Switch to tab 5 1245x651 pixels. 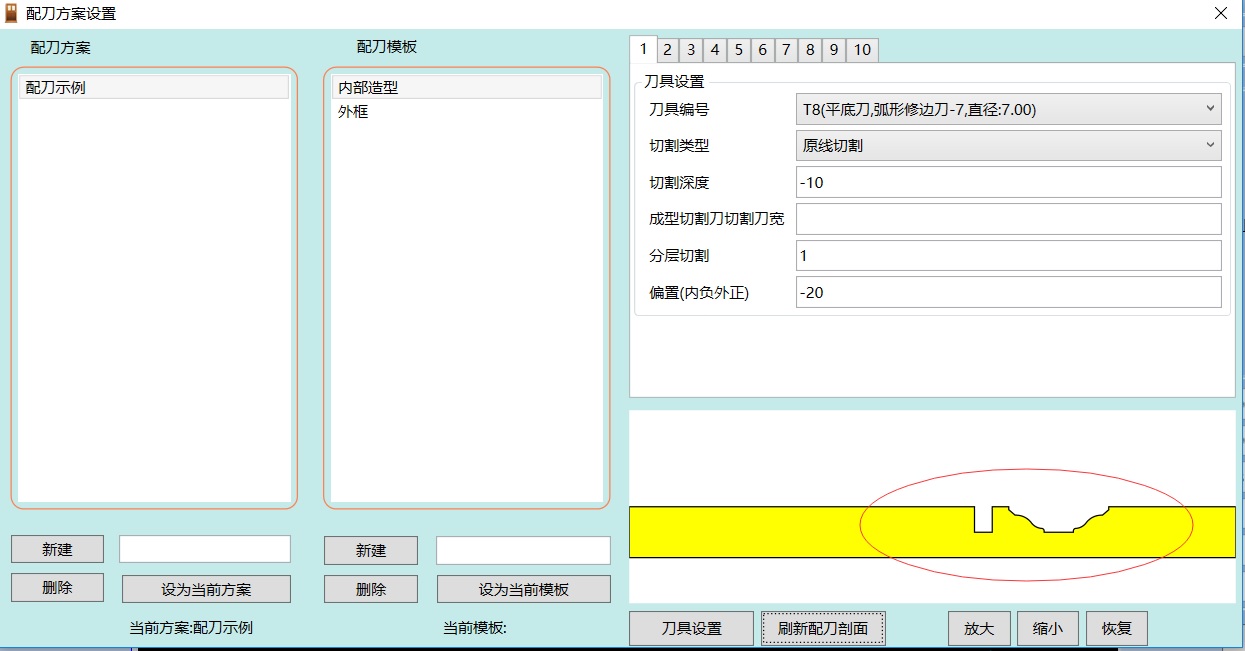[x=738, y=50]
